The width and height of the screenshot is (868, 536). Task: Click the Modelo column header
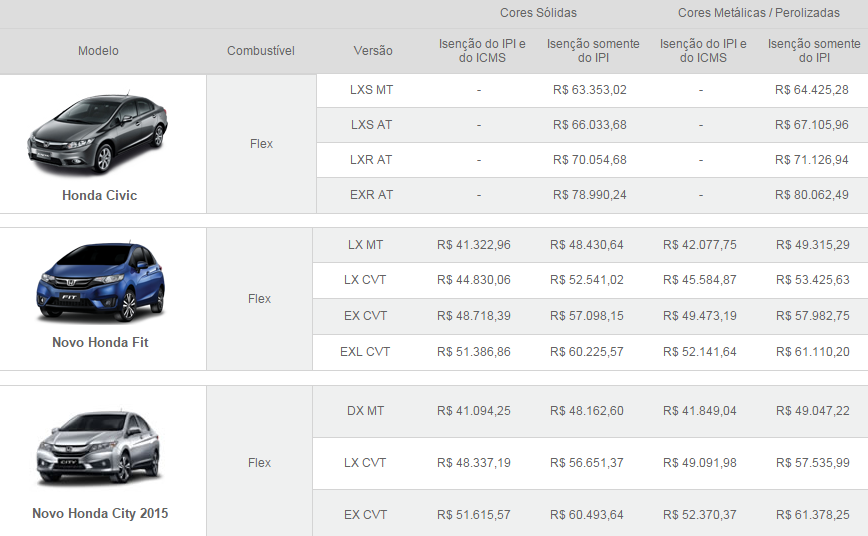coord(98,51)
